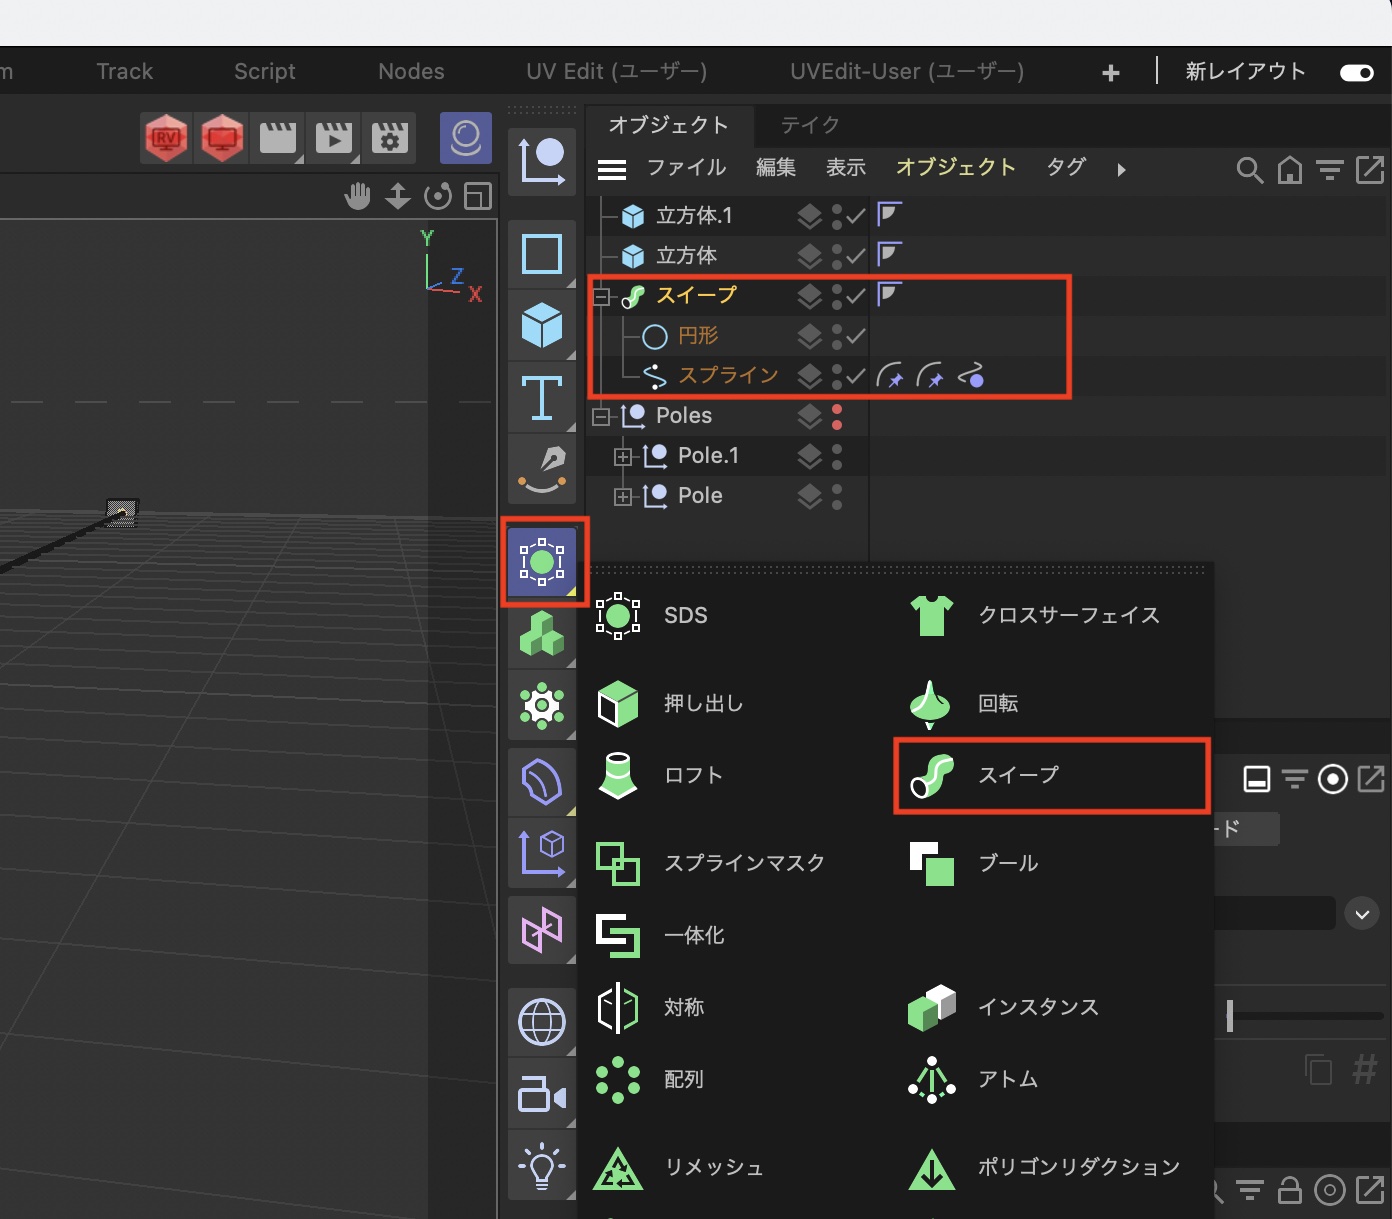Click the slider handle in attributes panel
The width and height of the screenshot is (1392, 1219).
(1230, 1016)
